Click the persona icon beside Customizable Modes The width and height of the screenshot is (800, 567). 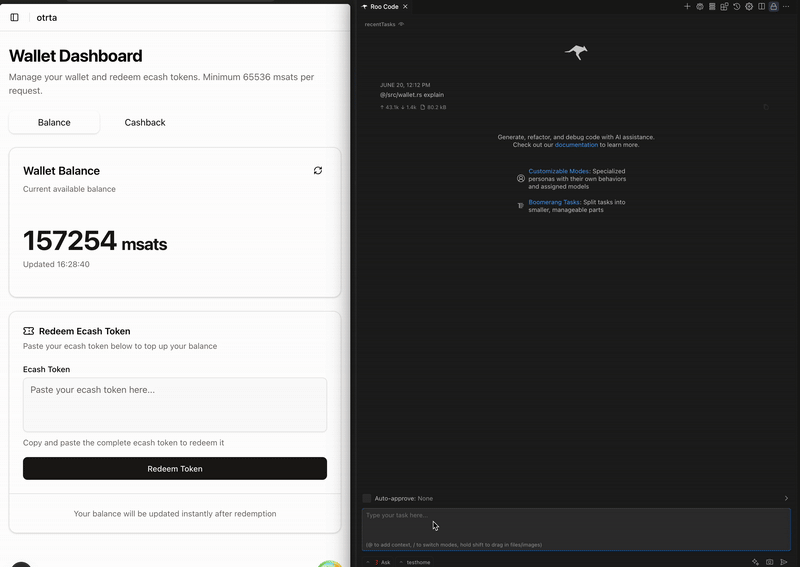pos(520,179)
